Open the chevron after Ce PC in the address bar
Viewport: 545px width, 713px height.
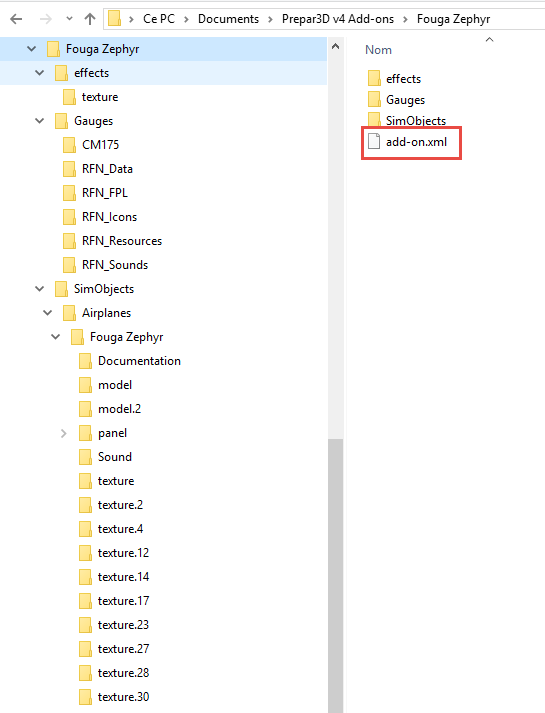186,20
